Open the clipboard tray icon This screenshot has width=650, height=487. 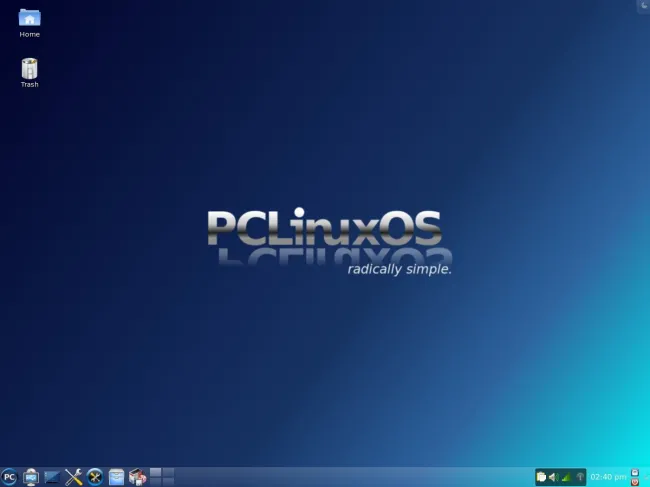click(541, 477)
